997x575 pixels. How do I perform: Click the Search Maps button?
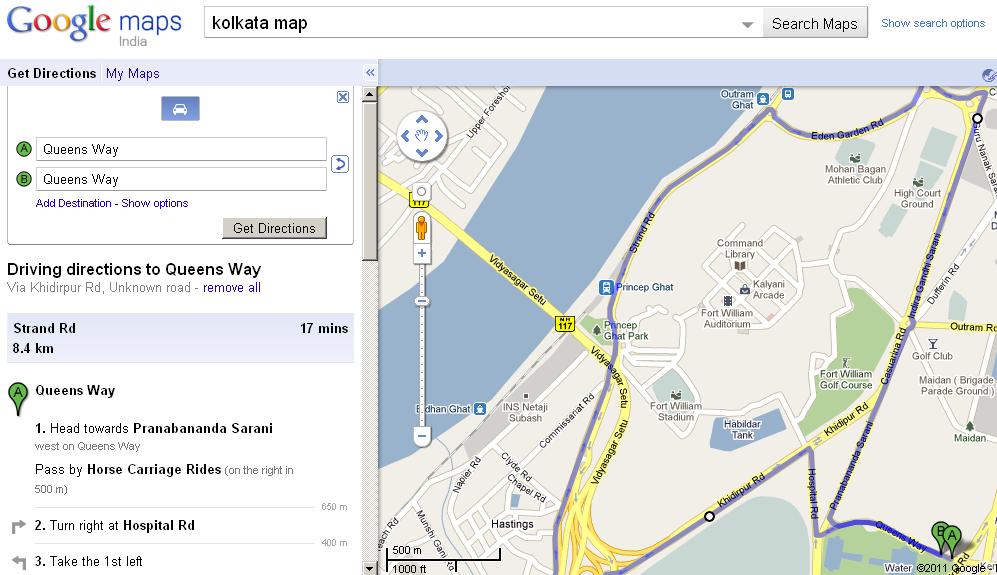coord(815,24)
